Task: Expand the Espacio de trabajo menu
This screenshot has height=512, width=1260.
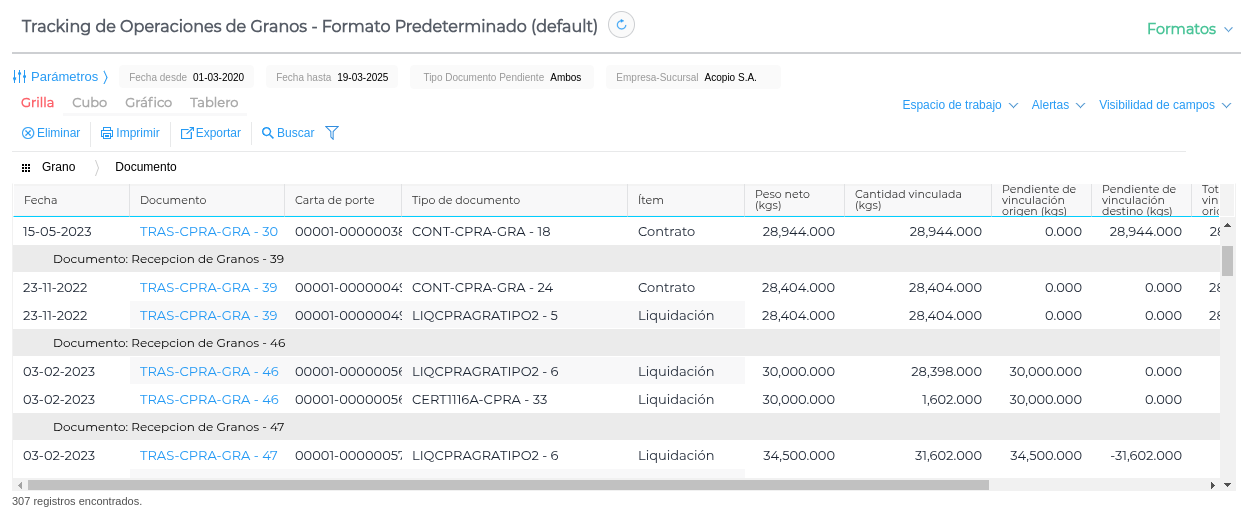Action: (959, 105)
